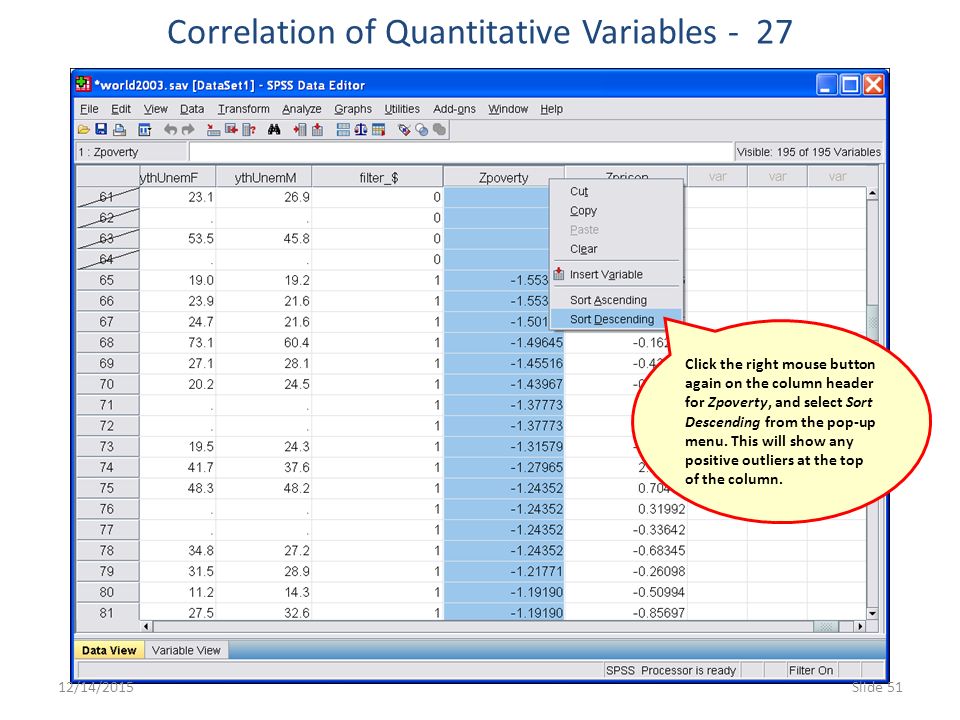This screenshot has width=960, height=720.
Task: Choose Clear from the context menu
Action: point(617,249)
